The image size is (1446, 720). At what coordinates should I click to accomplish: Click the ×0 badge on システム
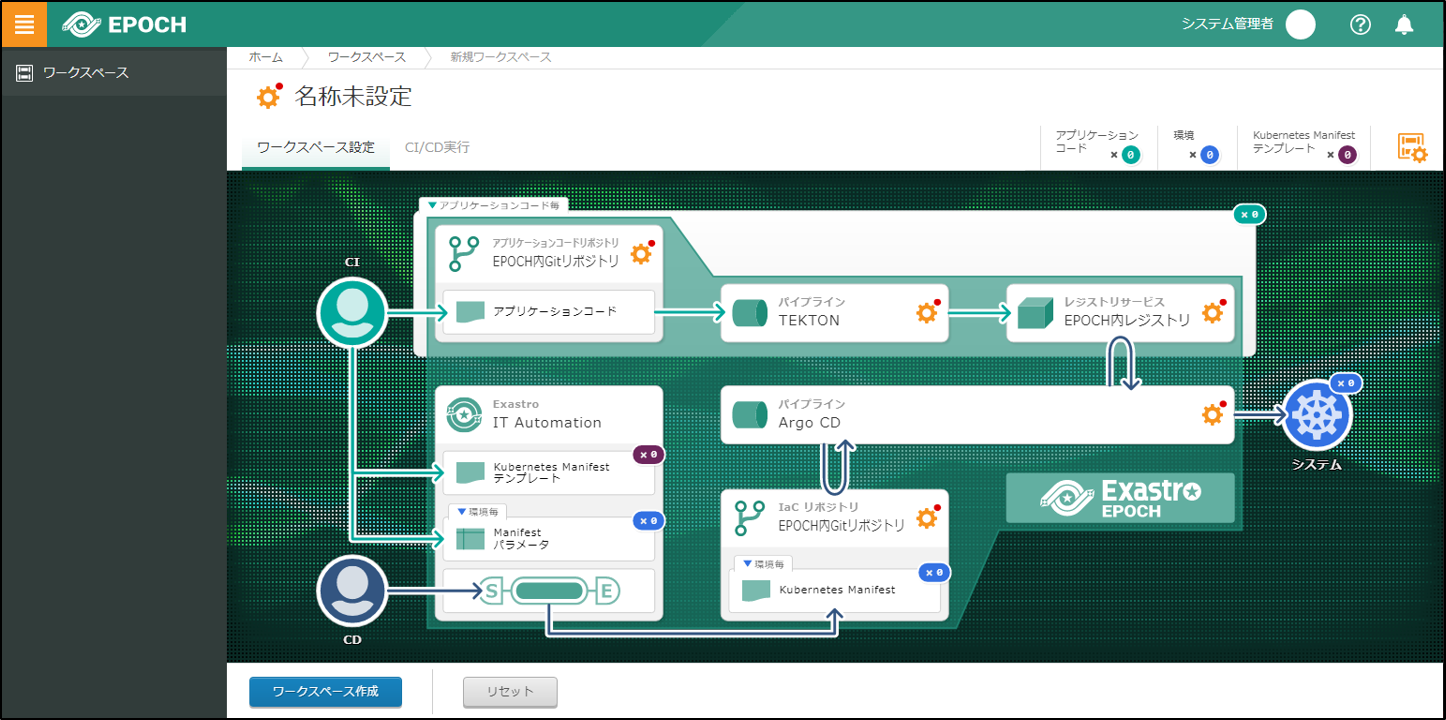point(1346,383)
